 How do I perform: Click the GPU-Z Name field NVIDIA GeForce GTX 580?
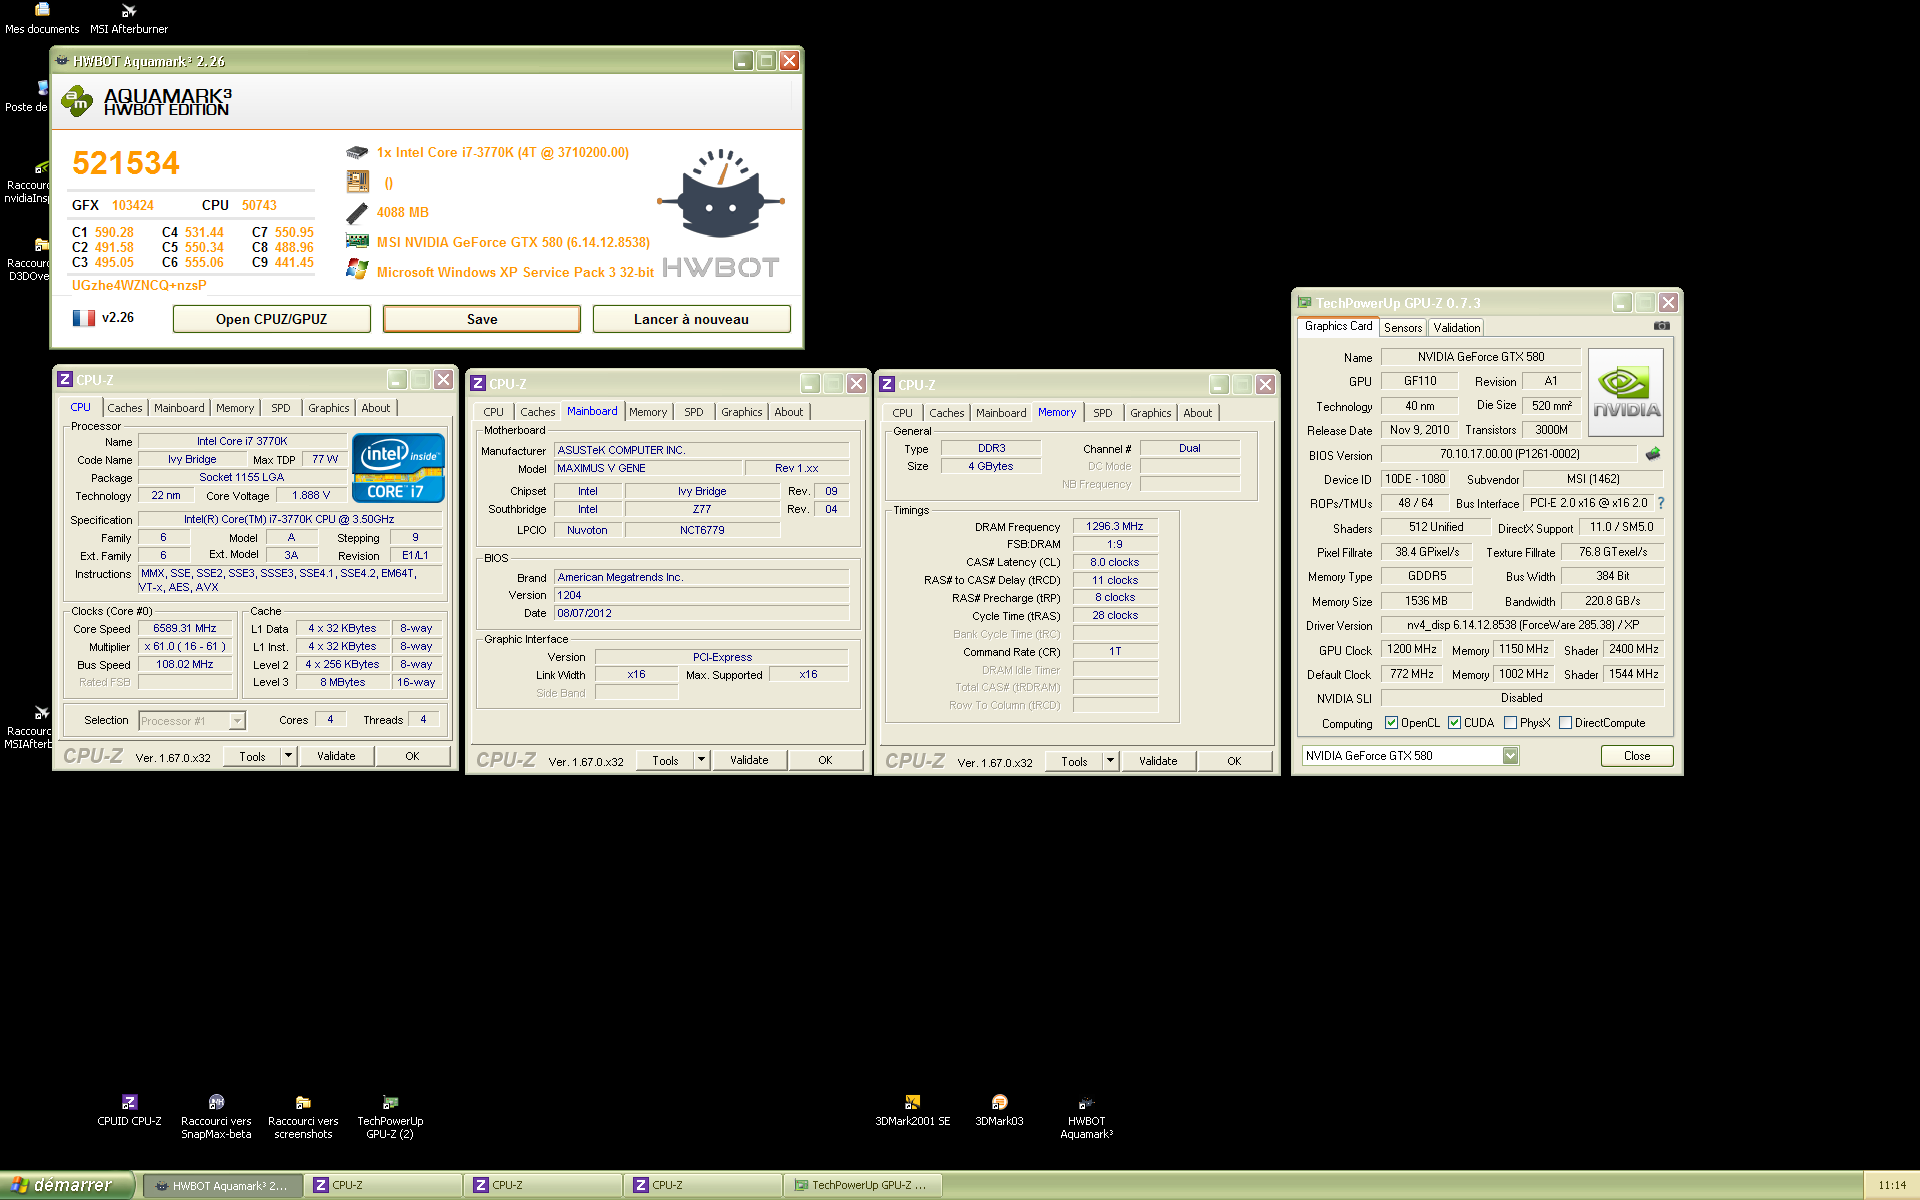(x=1481, y=357)
